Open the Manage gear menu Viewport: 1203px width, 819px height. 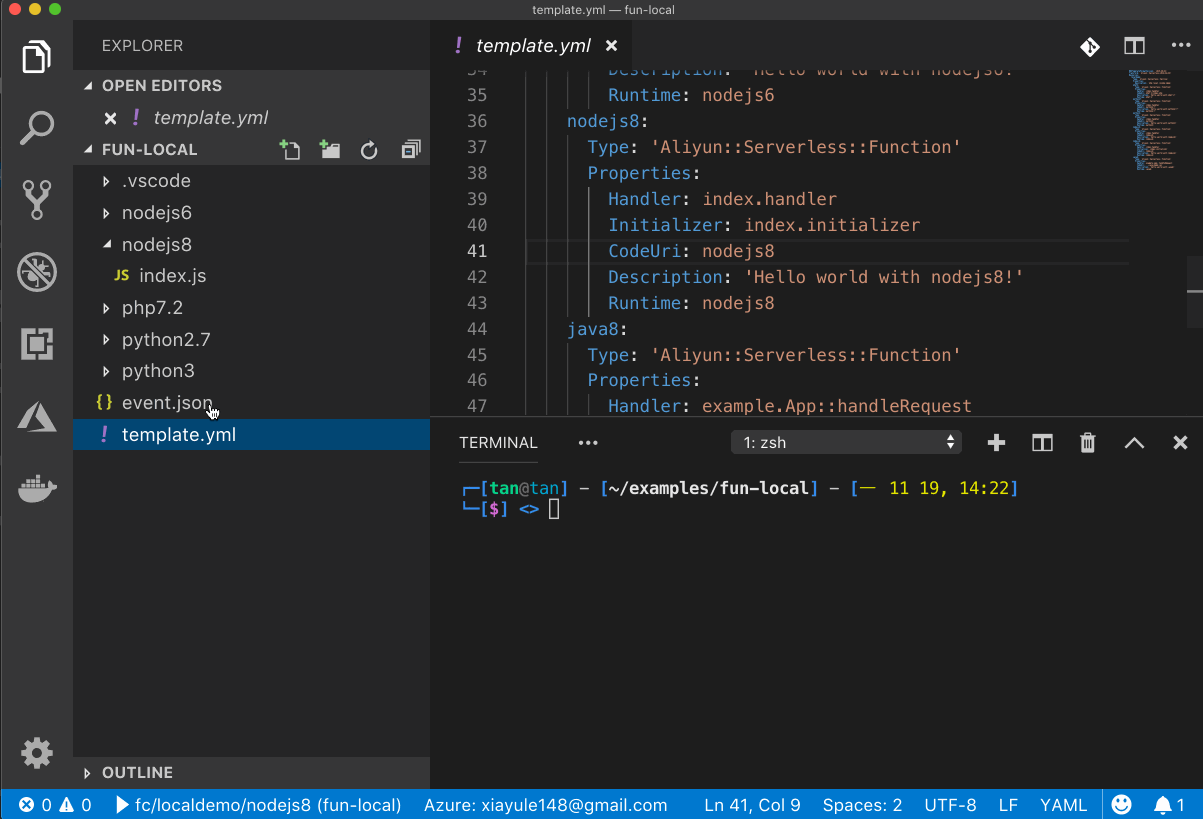tap(37, 752)
